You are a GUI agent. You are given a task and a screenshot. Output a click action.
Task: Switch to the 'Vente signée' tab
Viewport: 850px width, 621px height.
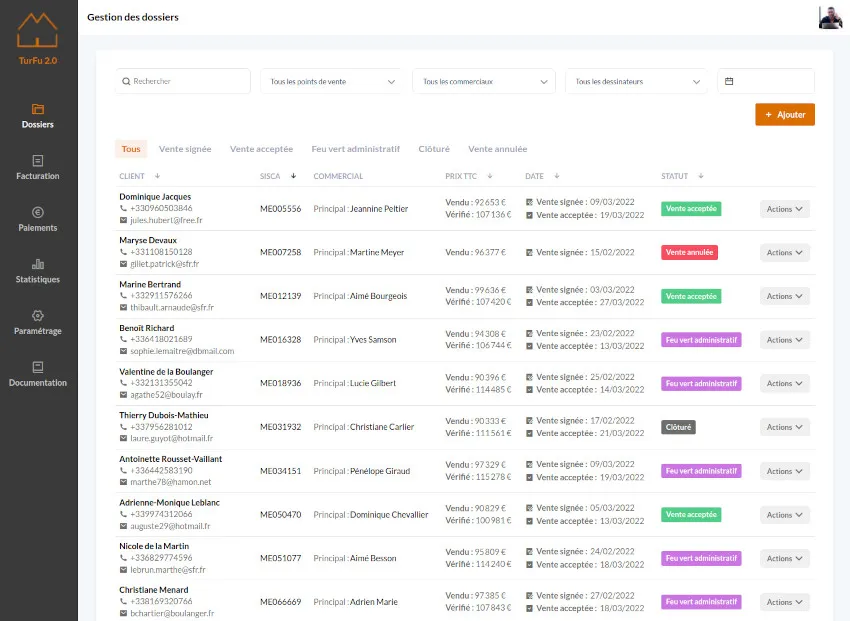pyautogui.click(x=185, y=149)
